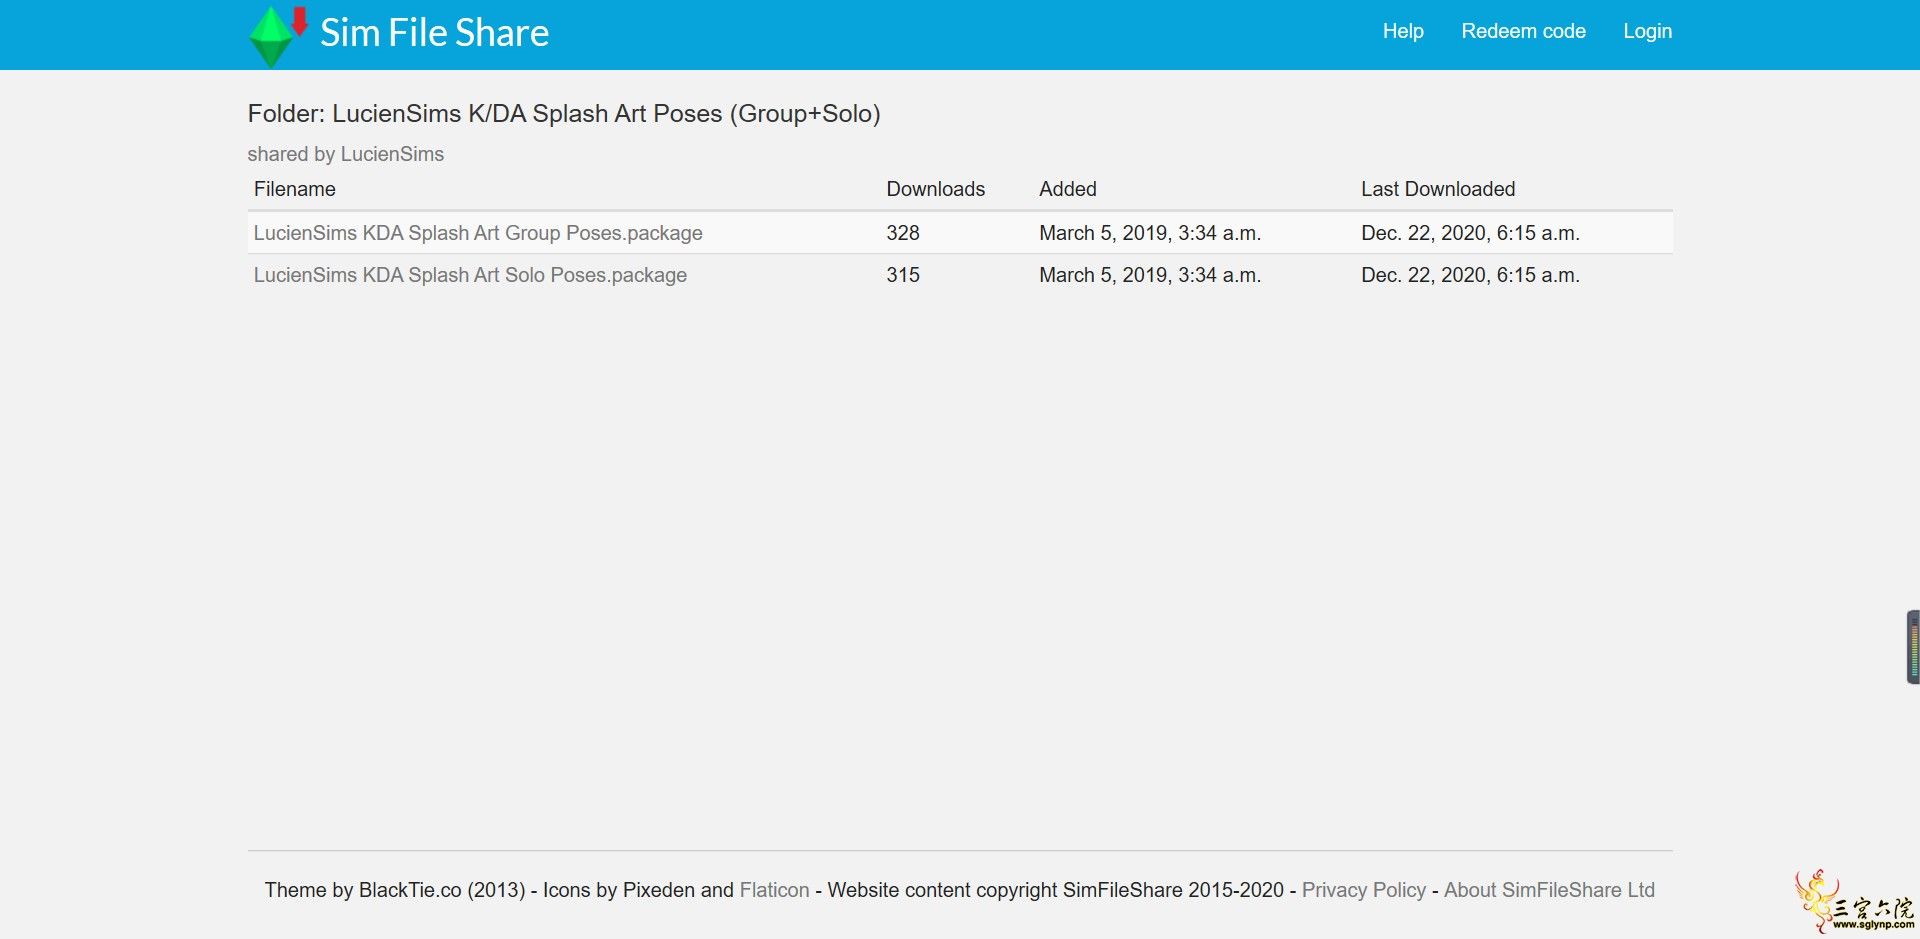Image resolution: width=1920 pixels, height=939 pixels.
Task: Select download count 328
Action: point(902,233)
